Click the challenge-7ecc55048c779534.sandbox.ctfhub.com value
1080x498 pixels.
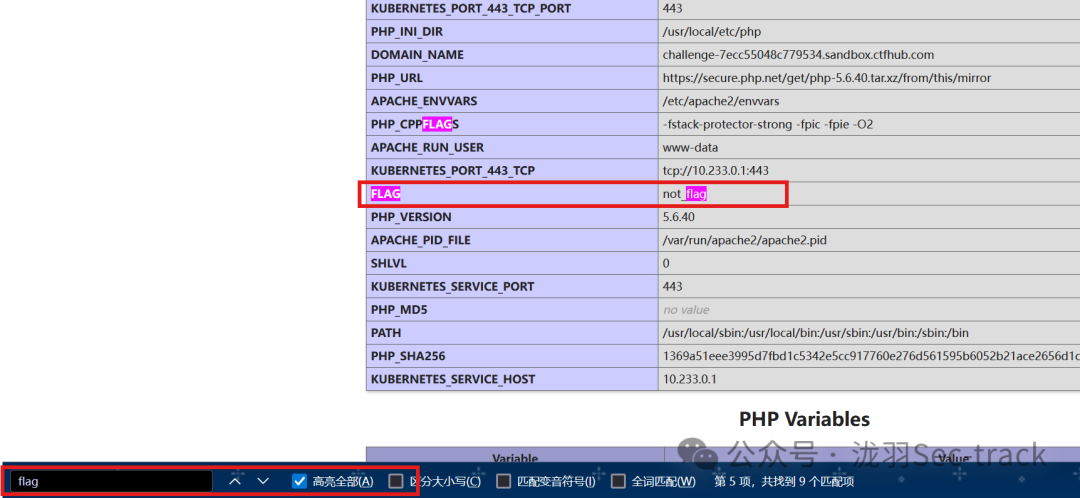pos(798,55)
